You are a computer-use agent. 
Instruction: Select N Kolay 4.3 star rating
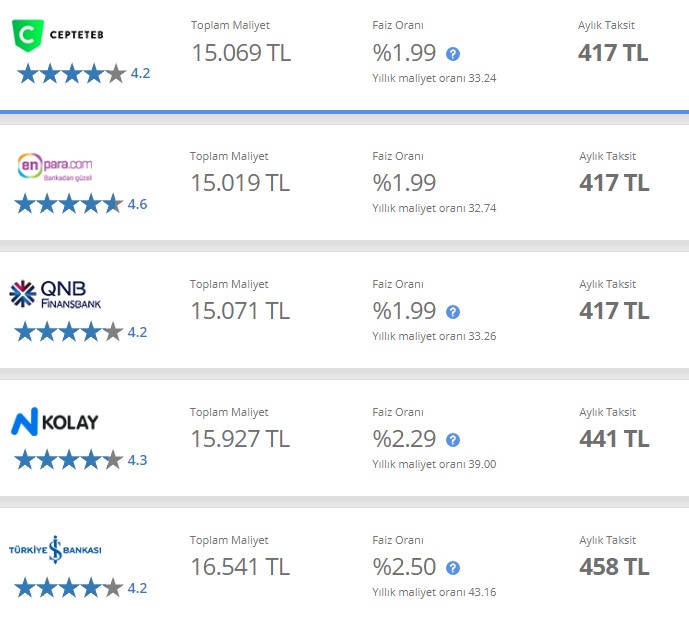coord(81,460)
